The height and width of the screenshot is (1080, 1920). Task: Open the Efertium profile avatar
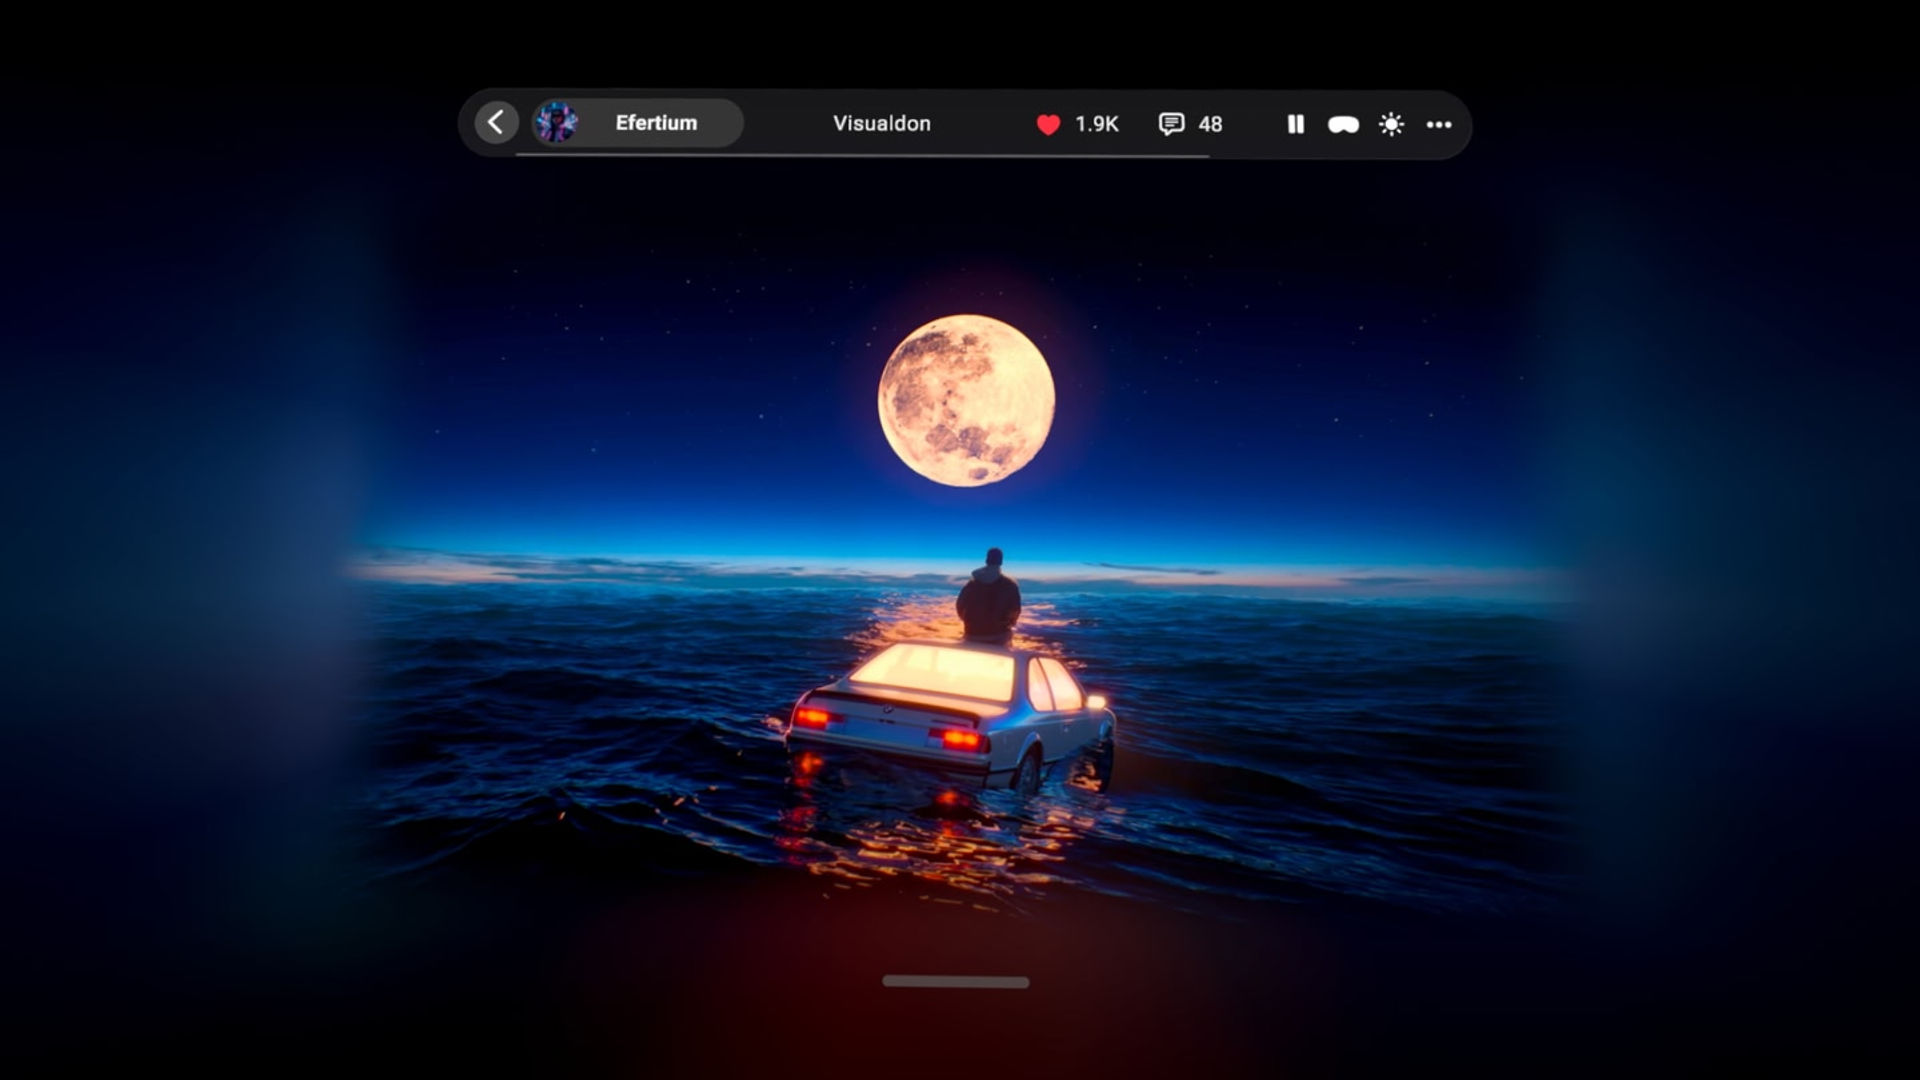tap(556, 123)
